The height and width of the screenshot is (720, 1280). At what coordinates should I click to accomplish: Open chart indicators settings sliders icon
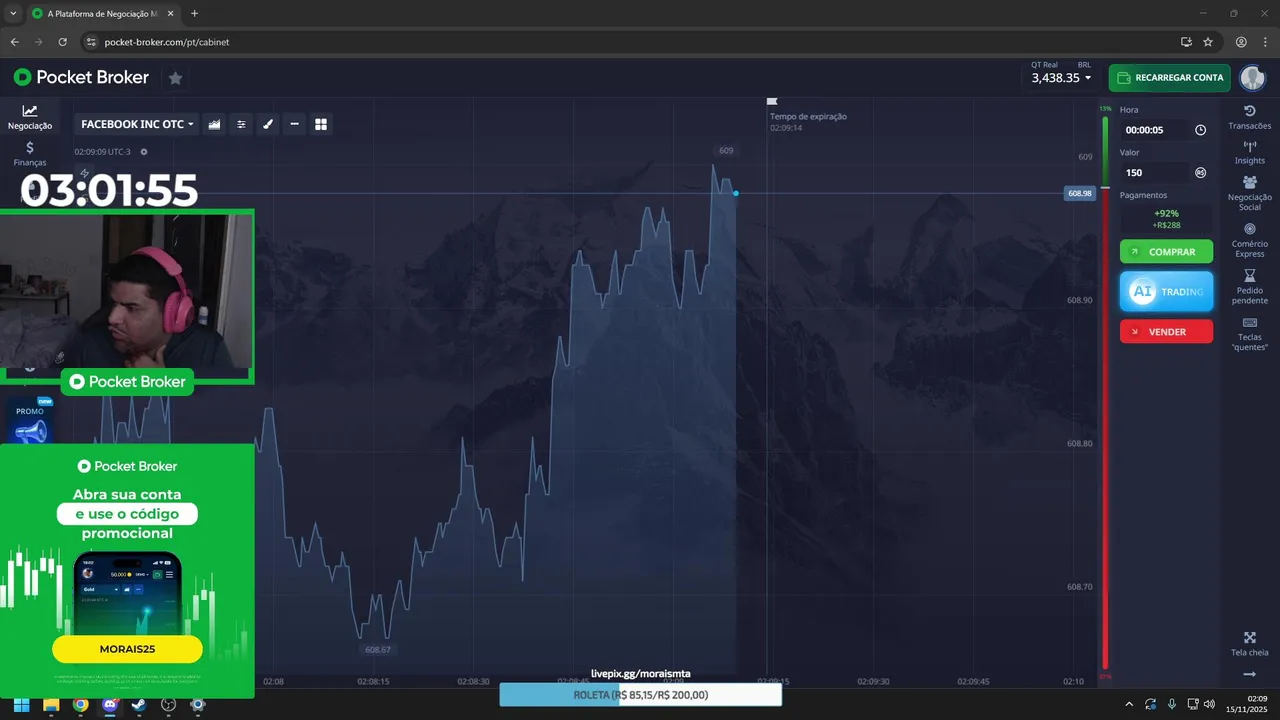click(241, 124)
